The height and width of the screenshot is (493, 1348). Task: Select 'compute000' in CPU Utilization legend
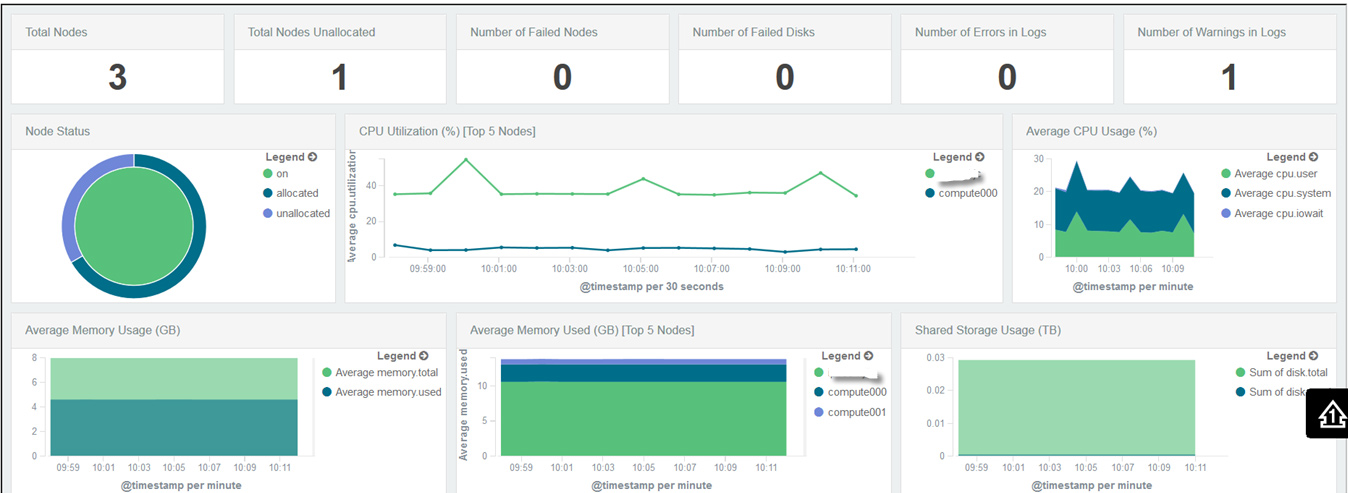pos(961,194)
